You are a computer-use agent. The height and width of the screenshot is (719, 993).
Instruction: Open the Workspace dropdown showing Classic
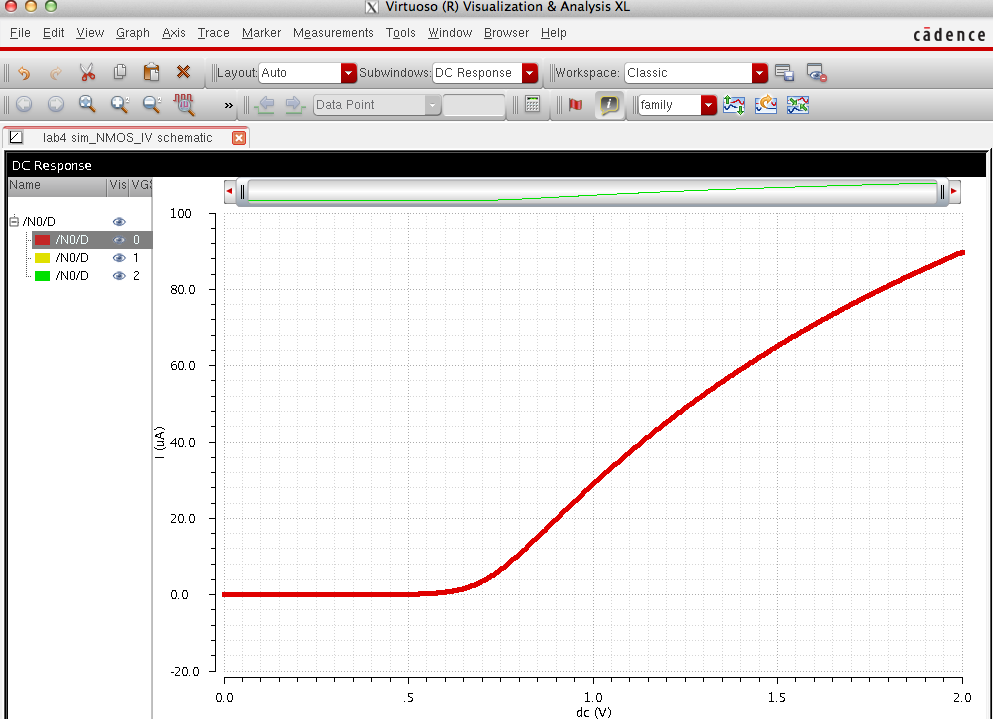(760, 73)
